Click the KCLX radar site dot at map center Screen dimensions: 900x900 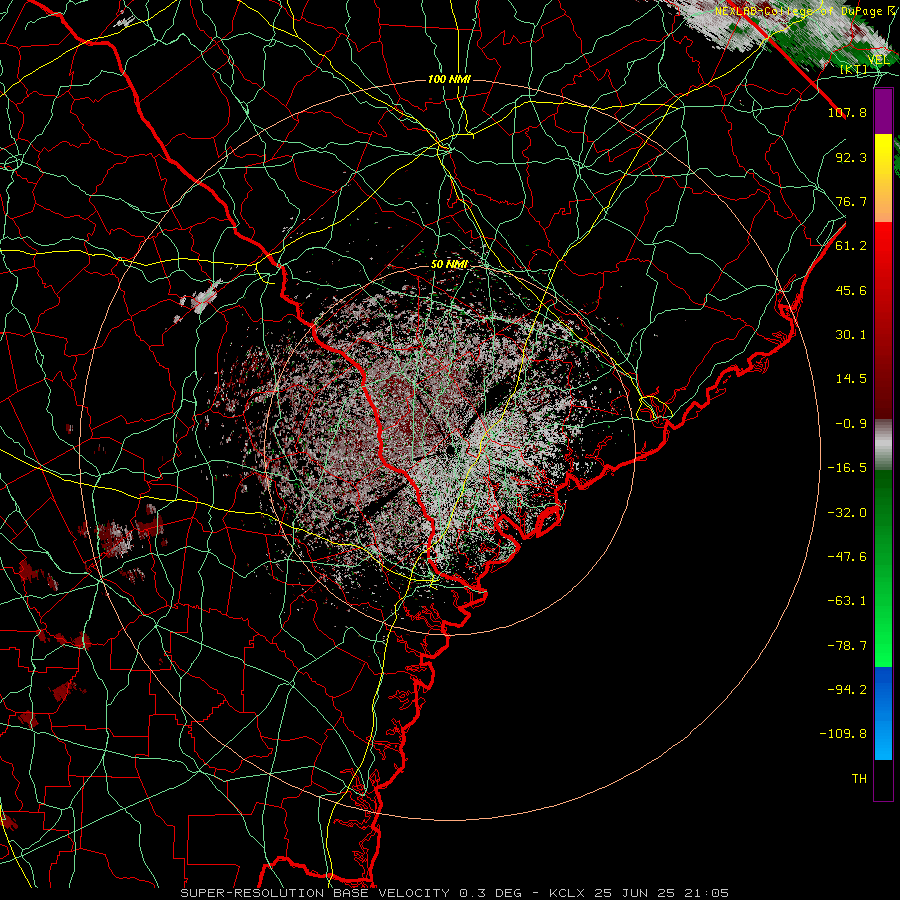[x=452, y=449]
